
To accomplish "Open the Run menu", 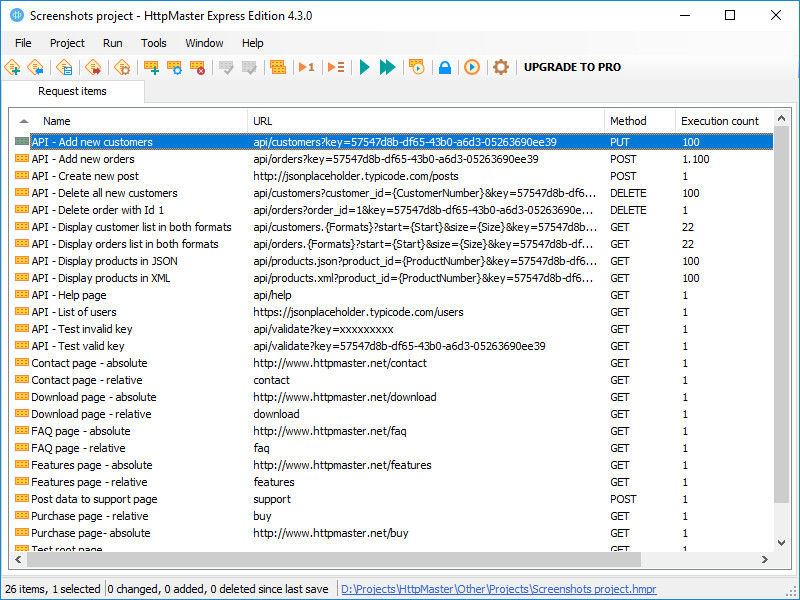I will 113,43.
